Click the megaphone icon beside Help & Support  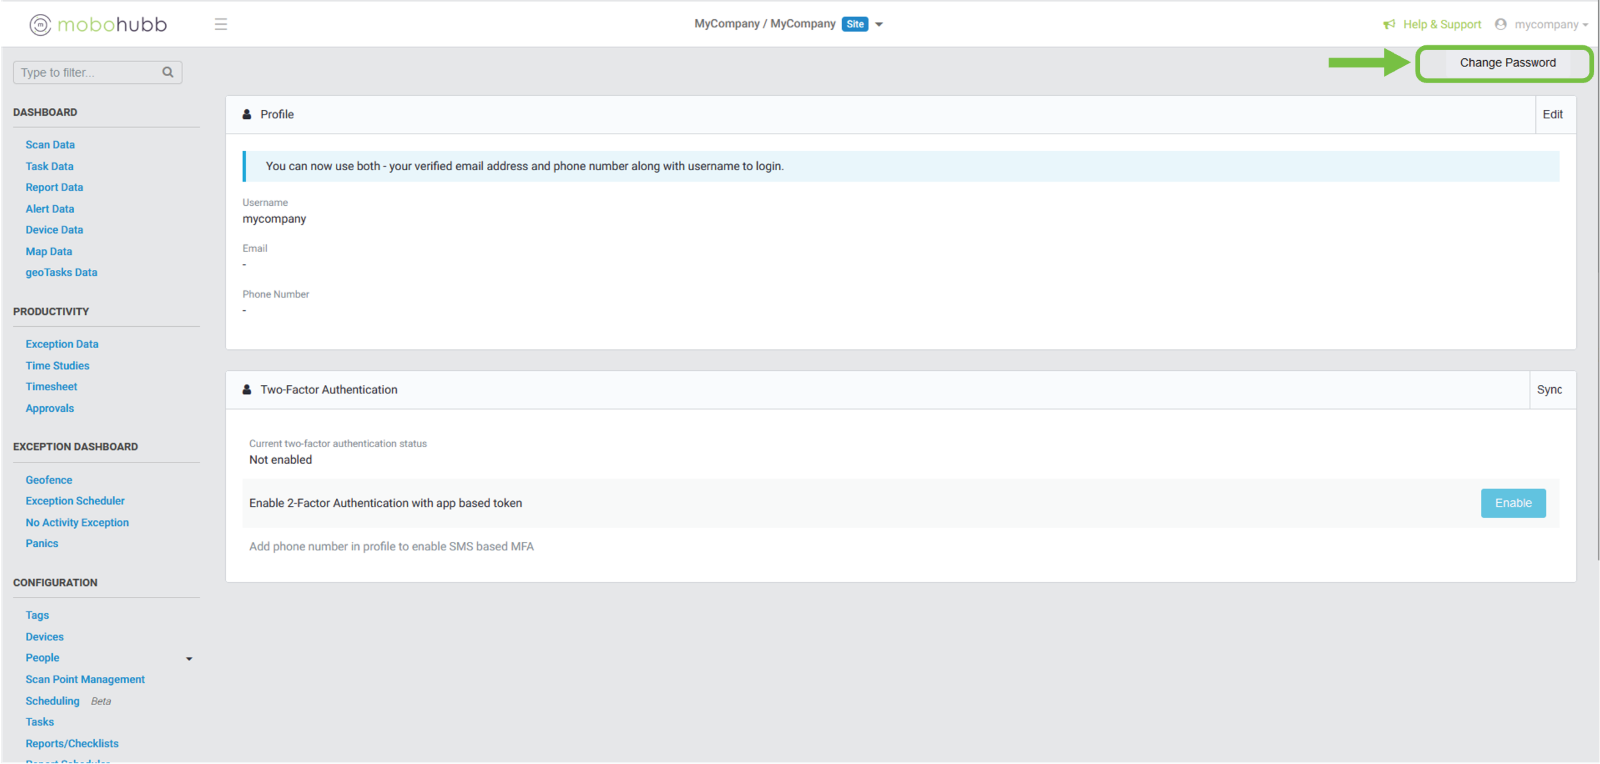pos(1389,25)
